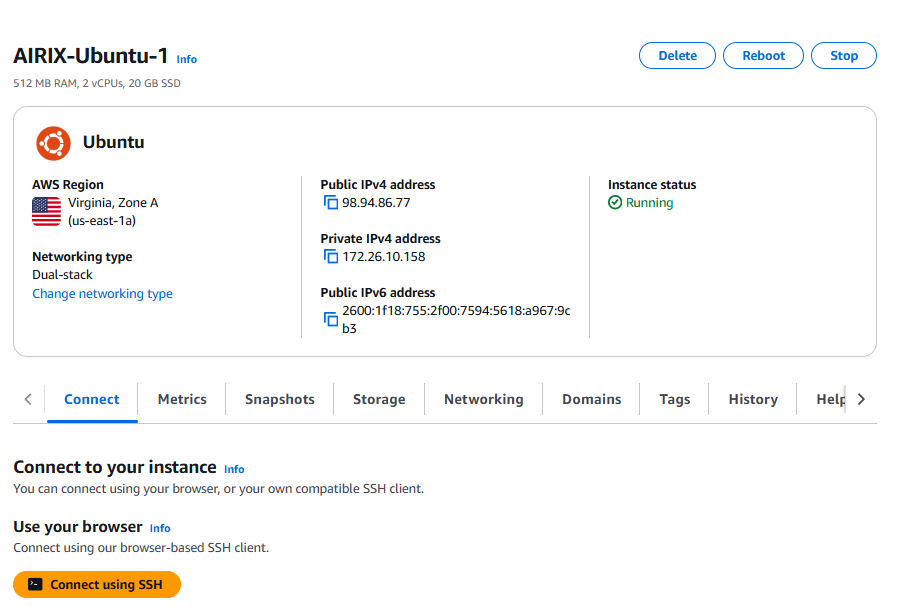
Task: Switch to the Metrics tab
Action: click(x=181, y=398)
